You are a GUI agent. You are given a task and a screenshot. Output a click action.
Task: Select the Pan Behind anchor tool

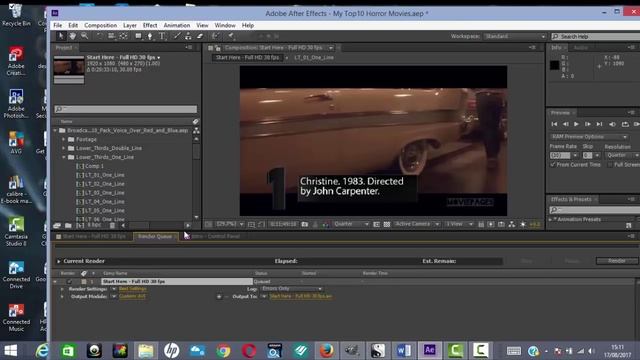(123, 36)
